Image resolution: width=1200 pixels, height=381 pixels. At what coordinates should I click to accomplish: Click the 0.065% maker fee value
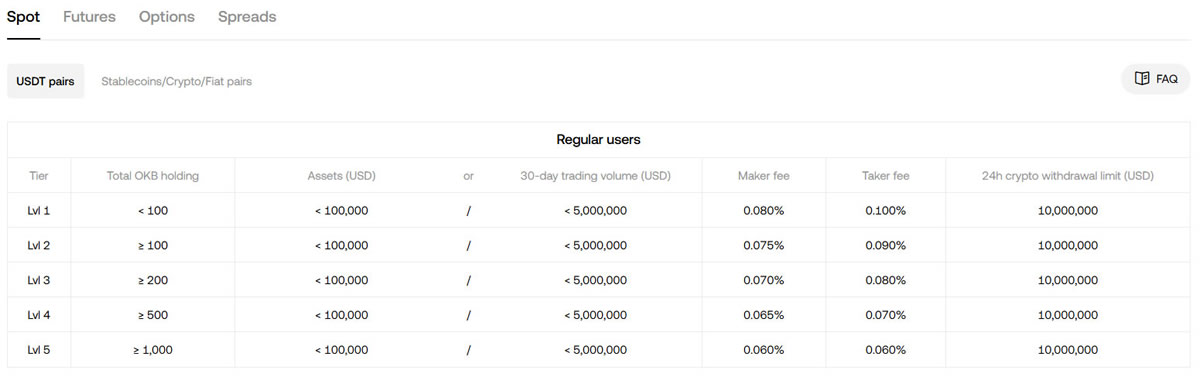point(763,315)
